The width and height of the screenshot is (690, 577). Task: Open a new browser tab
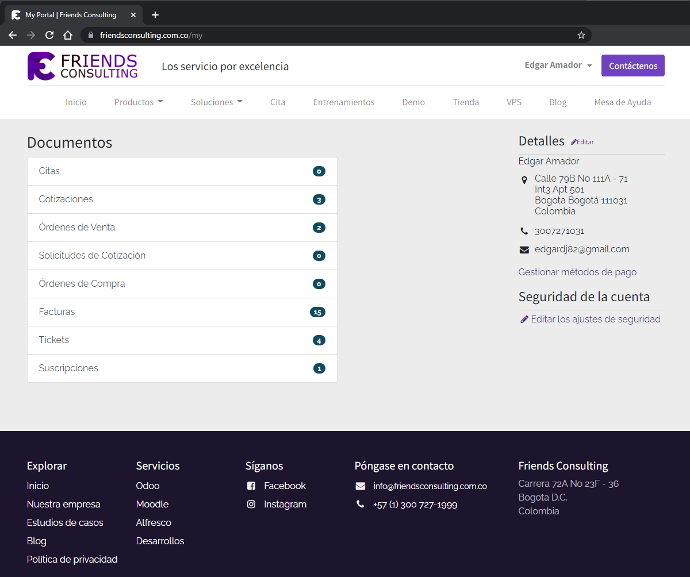tap(155, 15)
